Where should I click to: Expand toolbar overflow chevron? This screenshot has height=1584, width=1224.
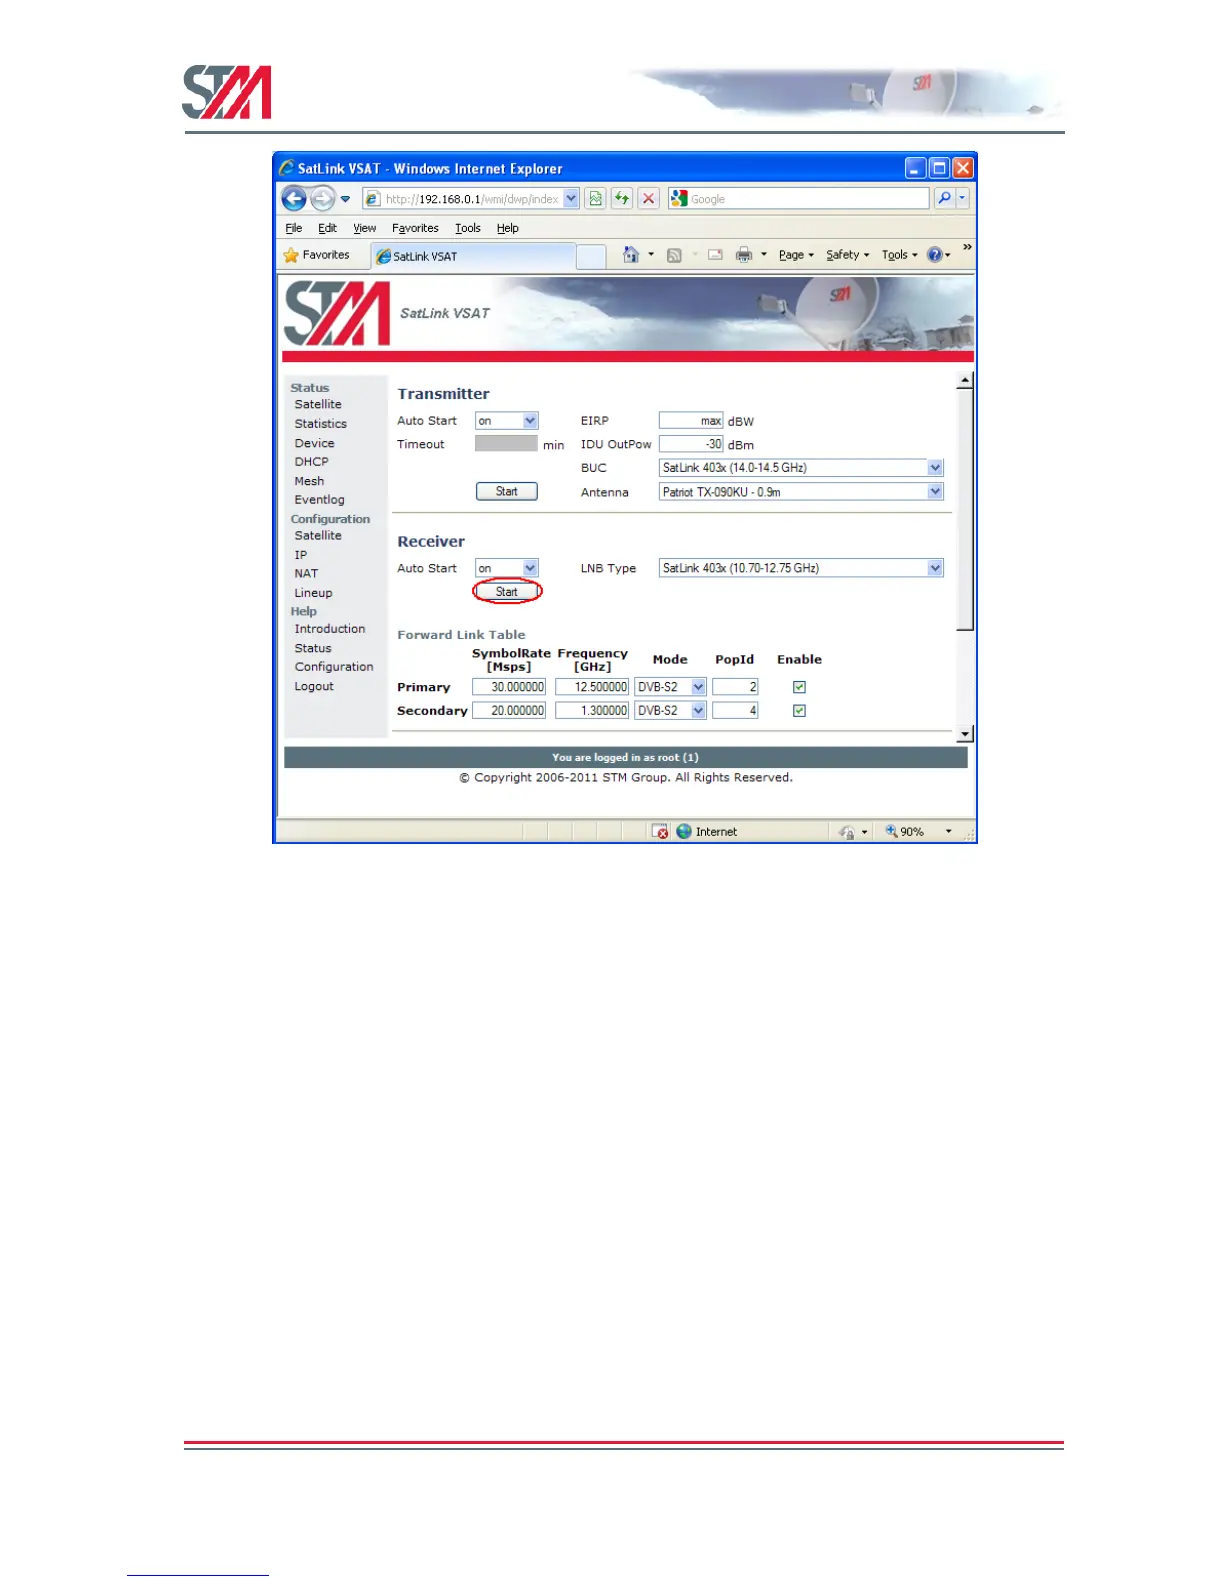pos(967,247)
